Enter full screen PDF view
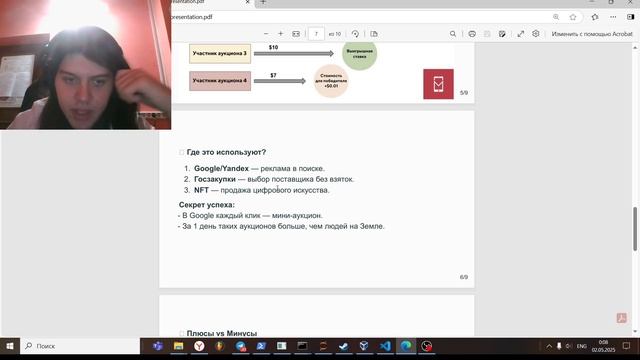Screen dimensions: 640x360 point(520,34)
